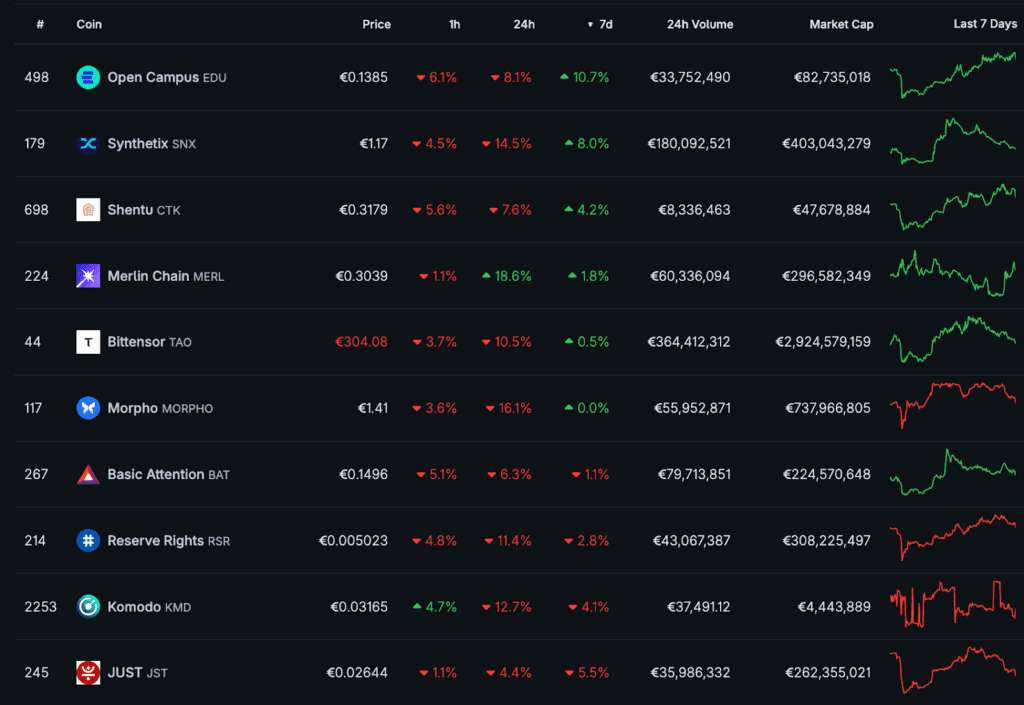The width and height of the screenshot is (1024, 705).
Task: Click the Basic Attention BAT triangle icon
Action: pyautogui.click(x=88, y=474)
